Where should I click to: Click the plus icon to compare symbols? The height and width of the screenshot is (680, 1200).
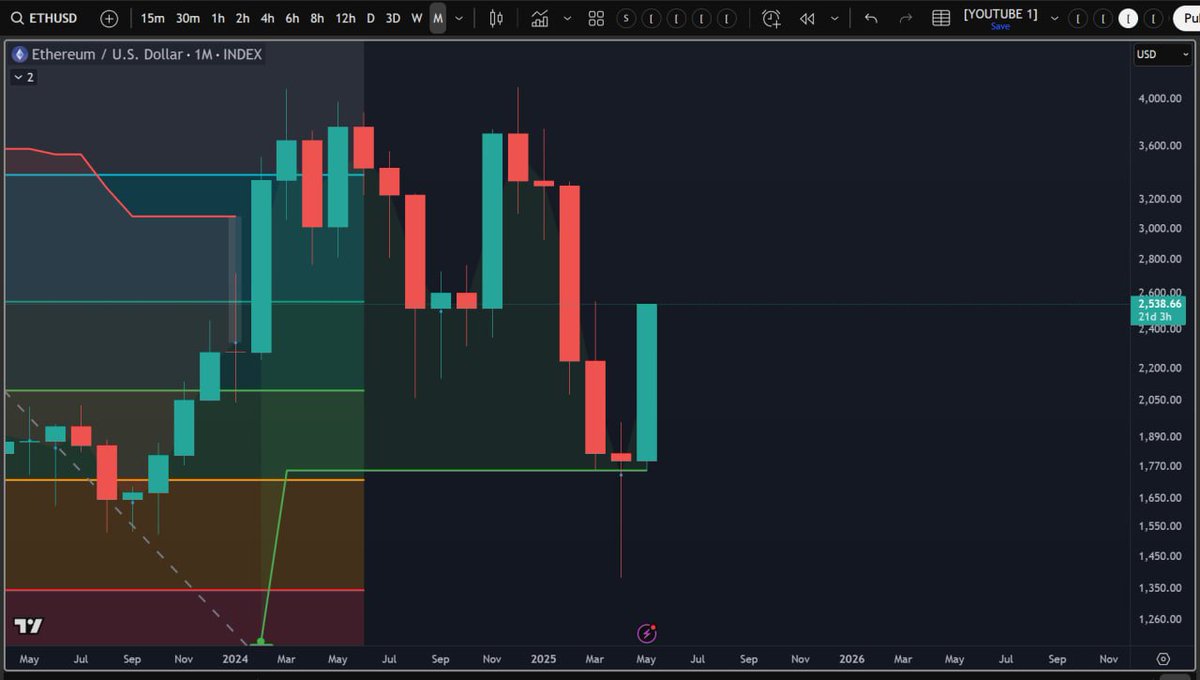[109, 18]
